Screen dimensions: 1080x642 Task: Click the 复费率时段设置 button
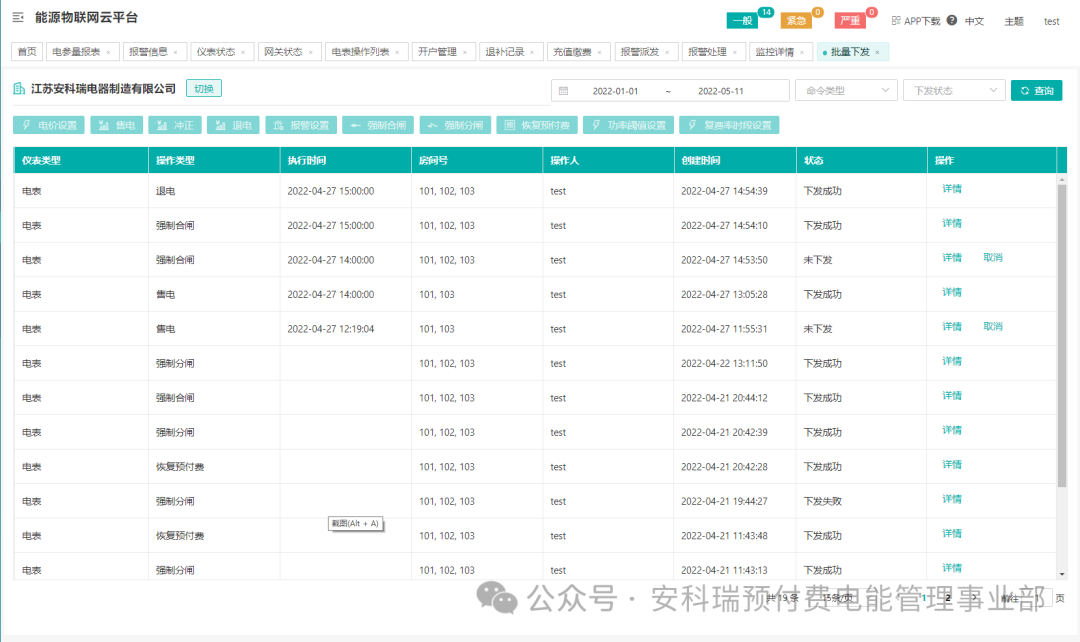(729, 125)
